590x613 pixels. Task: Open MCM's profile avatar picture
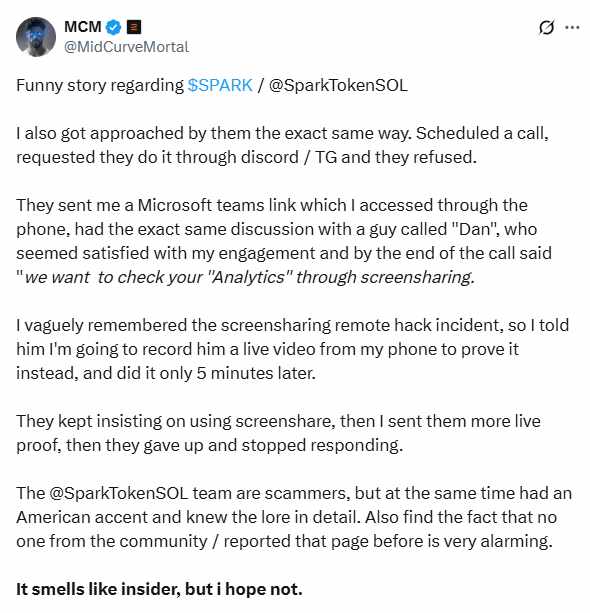[36, 37]
